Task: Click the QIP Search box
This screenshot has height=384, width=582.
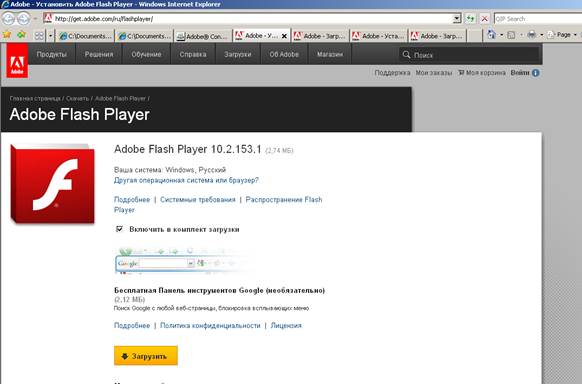Action: pos(537,19)
